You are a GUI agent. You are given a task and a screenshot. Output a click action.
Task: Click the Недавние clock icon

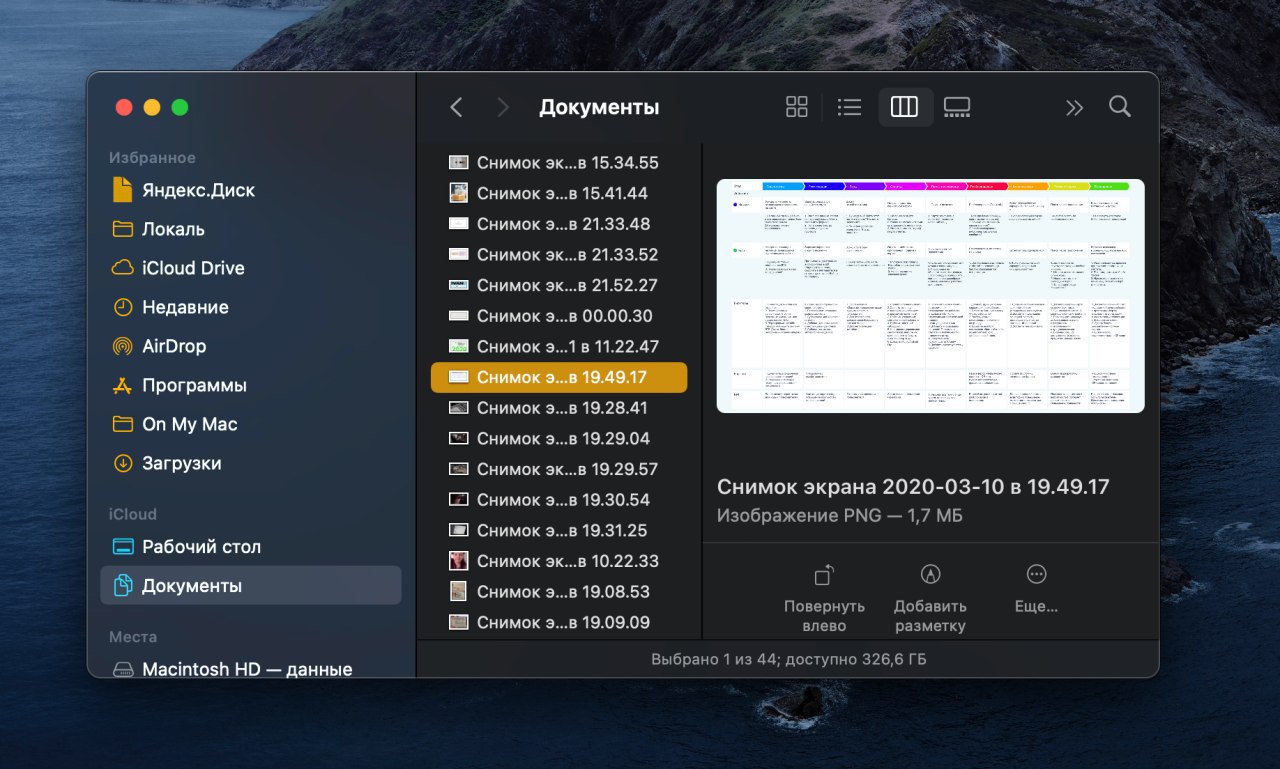point(123,307)
